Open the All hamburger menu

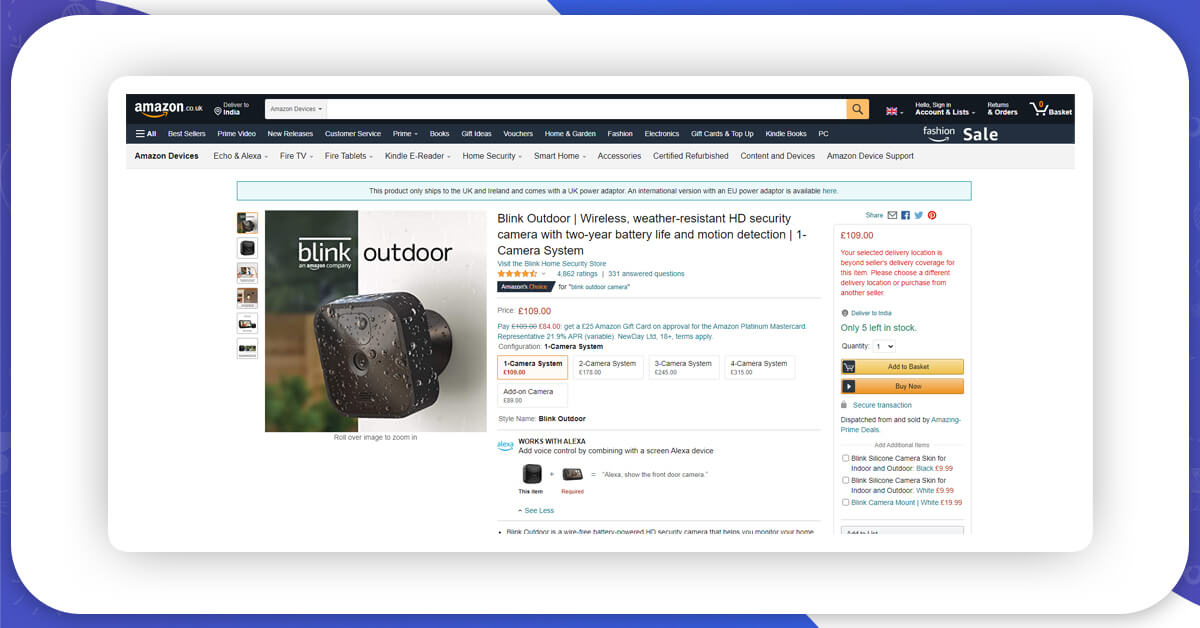[146, 133]
